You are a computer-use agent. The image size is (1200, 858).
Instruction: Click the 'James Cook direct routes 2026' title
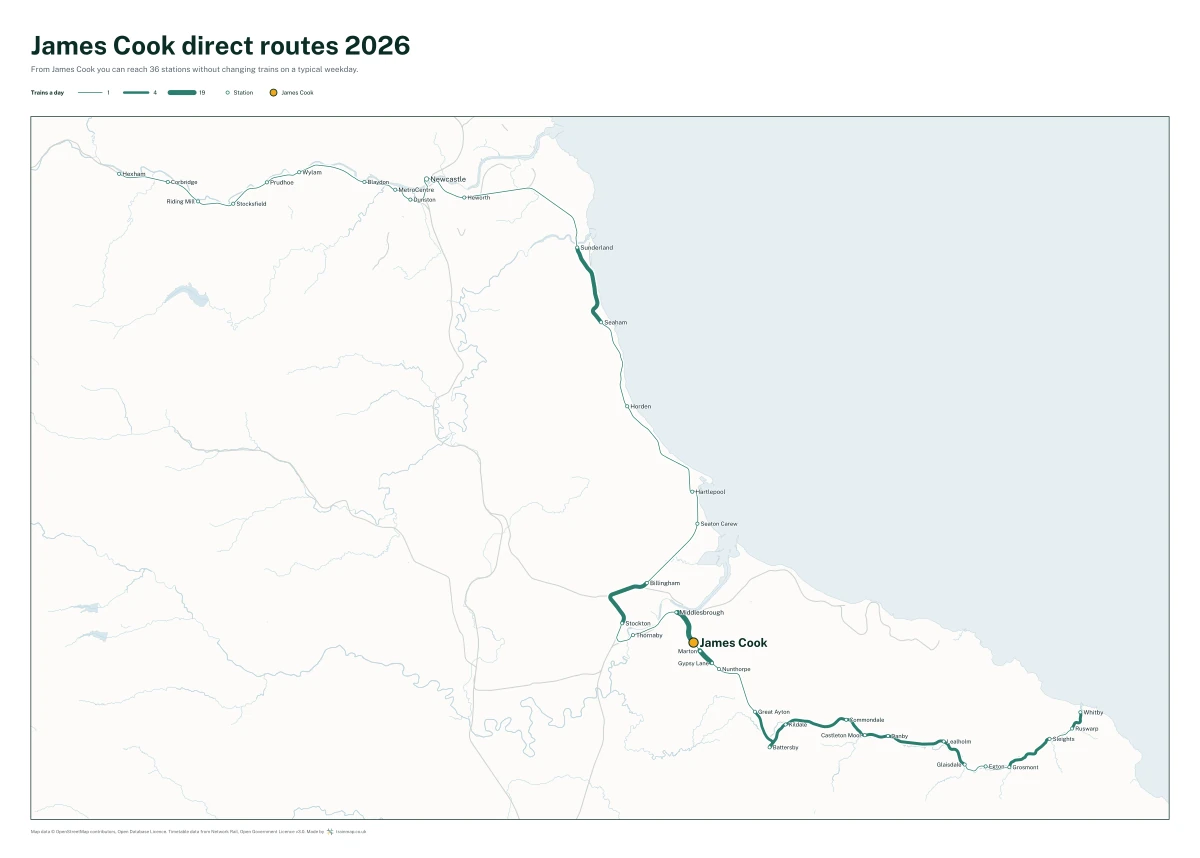click(221, 46)
